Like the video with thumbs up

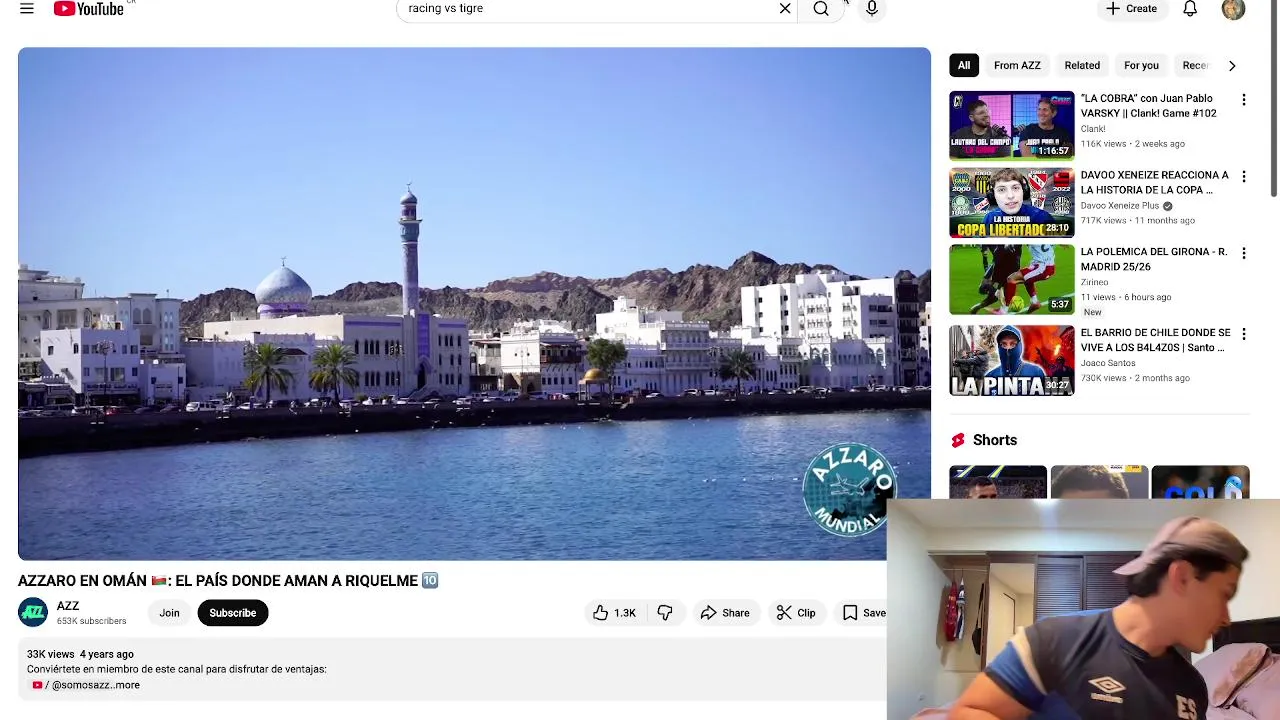[x=614, y=613]
